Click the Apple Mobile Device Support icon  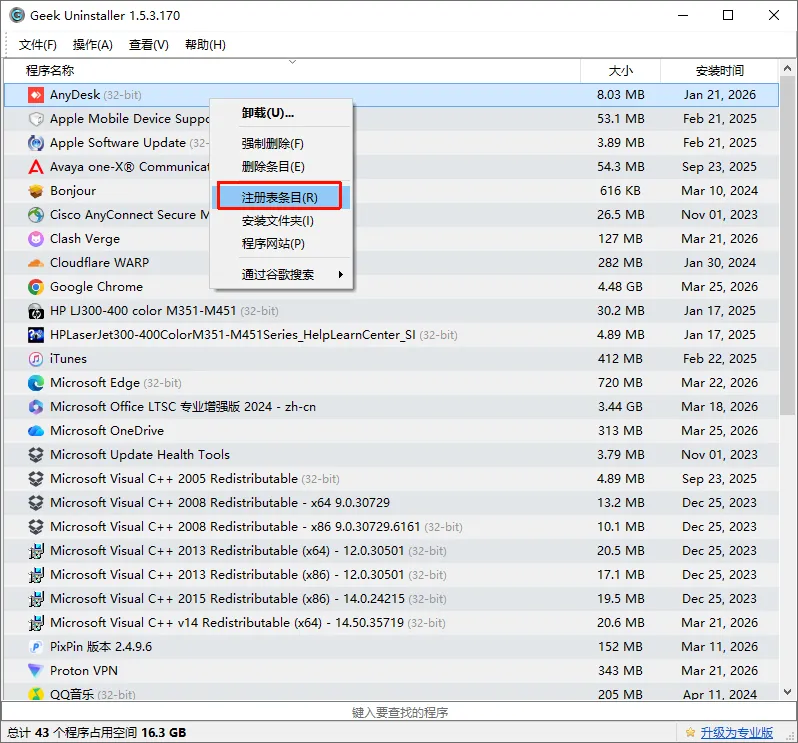click(x=36, y=119)
